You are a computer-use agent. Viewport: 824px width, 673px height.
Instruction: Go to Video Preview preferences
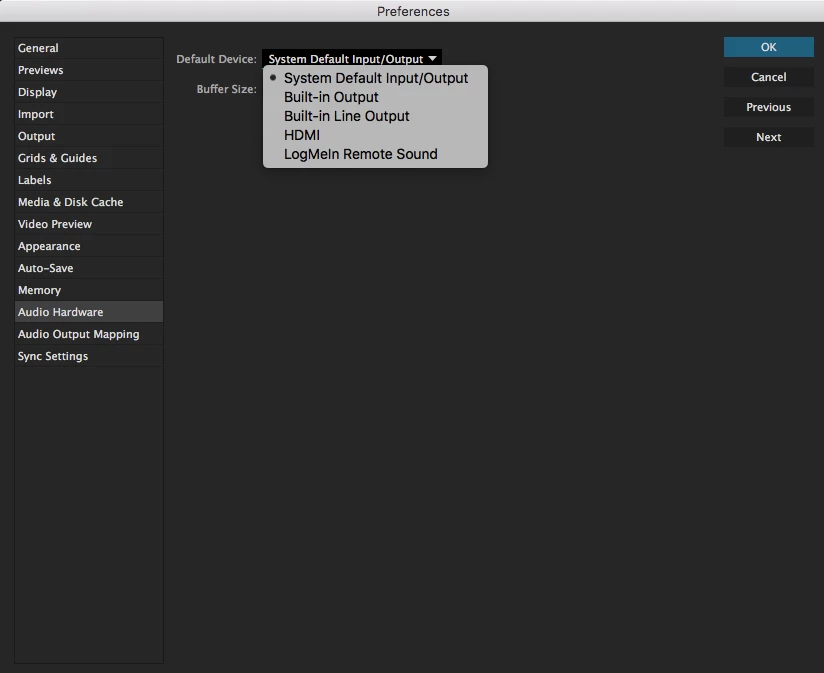tap(89, 224)
